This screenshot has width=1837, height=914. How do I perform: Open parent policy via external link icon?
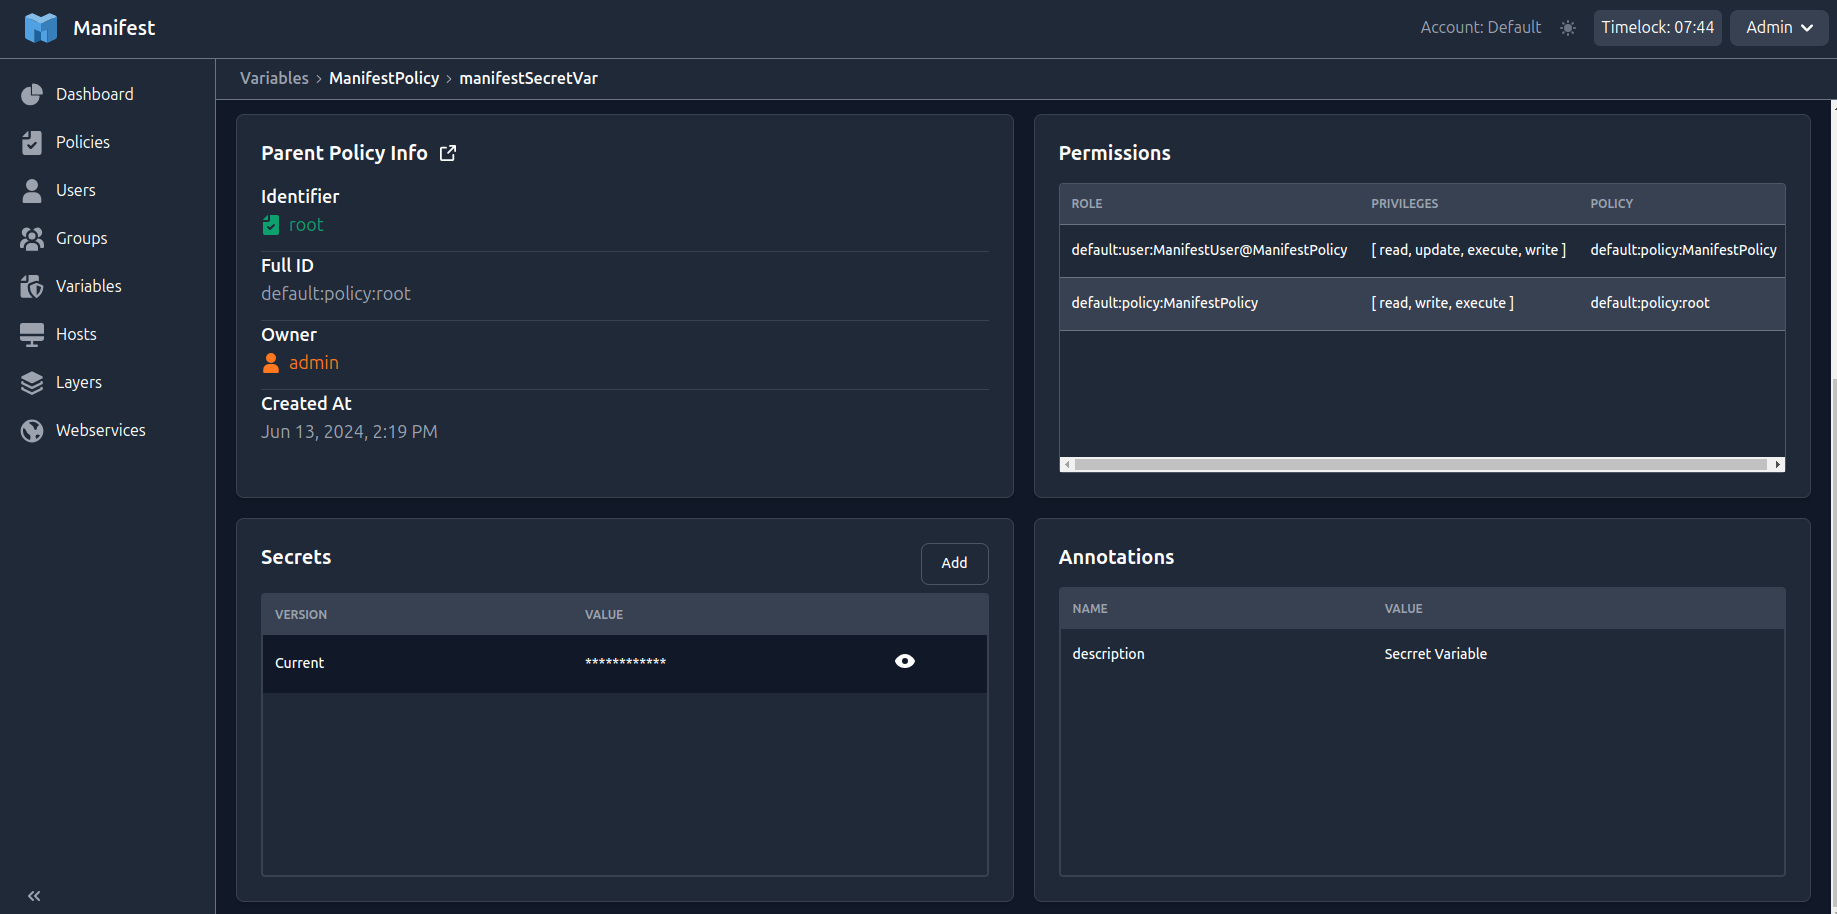pos(448,153)
